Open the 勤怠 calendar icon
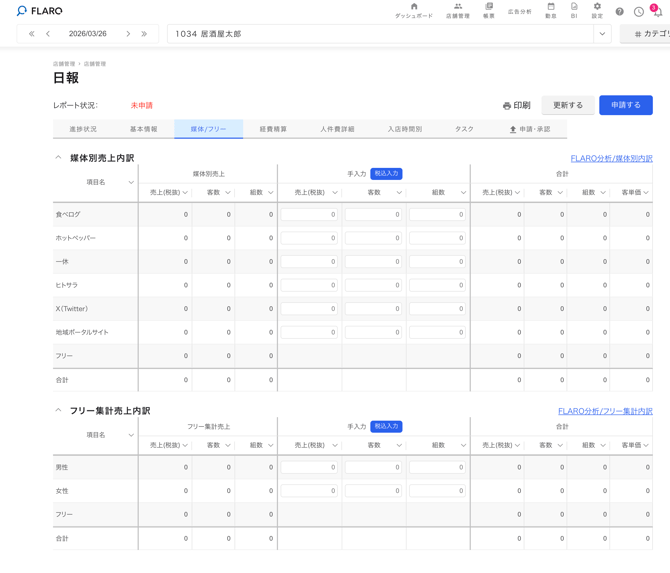This screenshot has height=573, width=670. [550, 10]
